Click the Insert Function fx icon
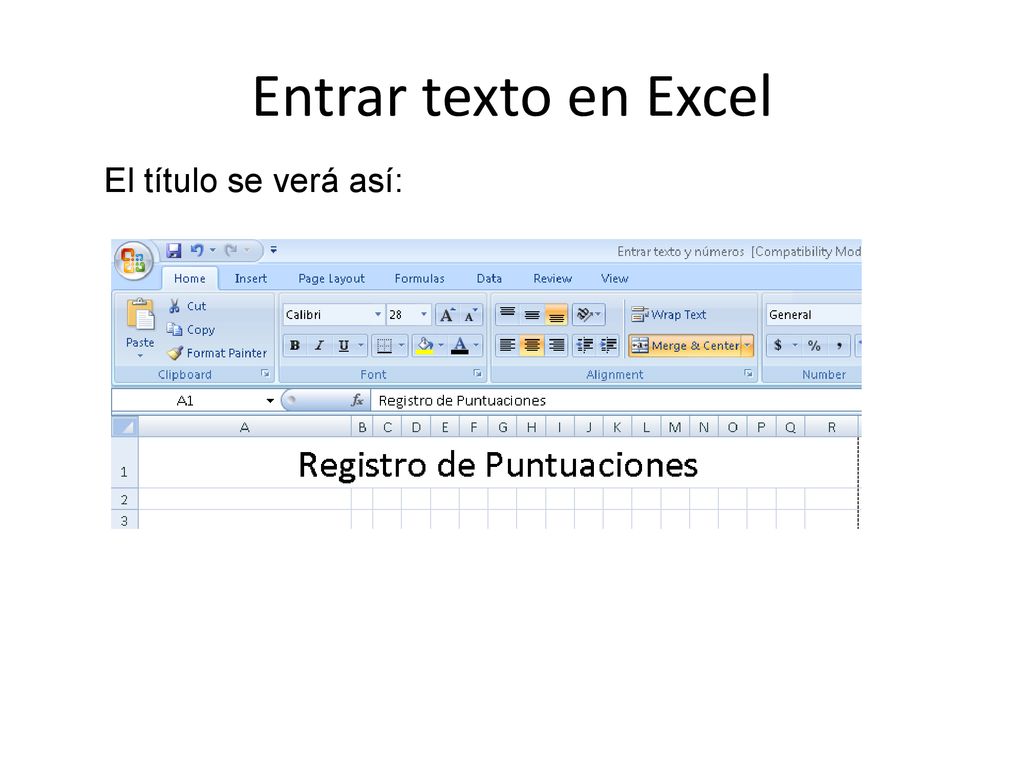Screen dimensions: 1024x768 click(357, 400)
